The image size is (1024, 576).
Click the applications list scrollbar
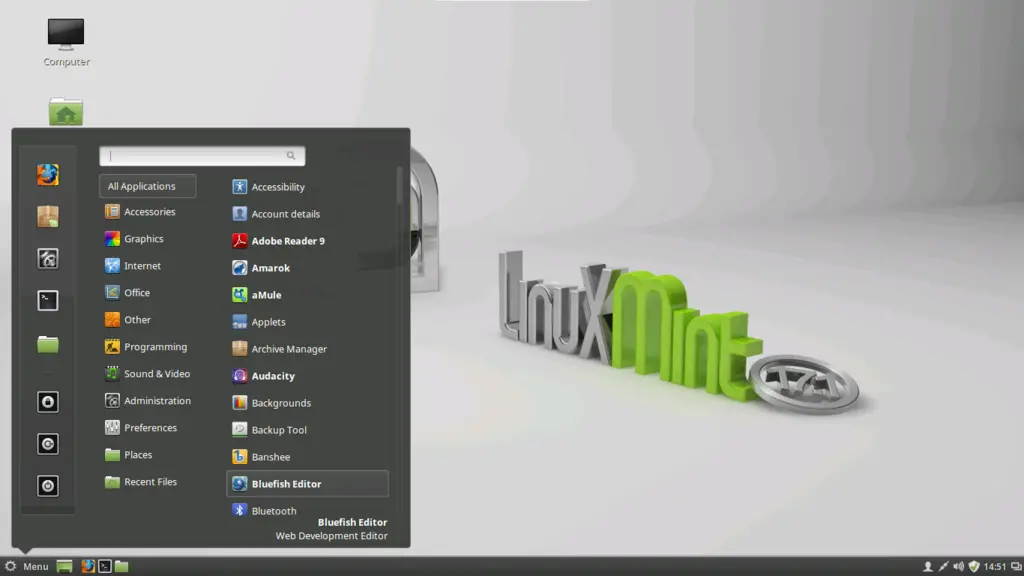399,185
